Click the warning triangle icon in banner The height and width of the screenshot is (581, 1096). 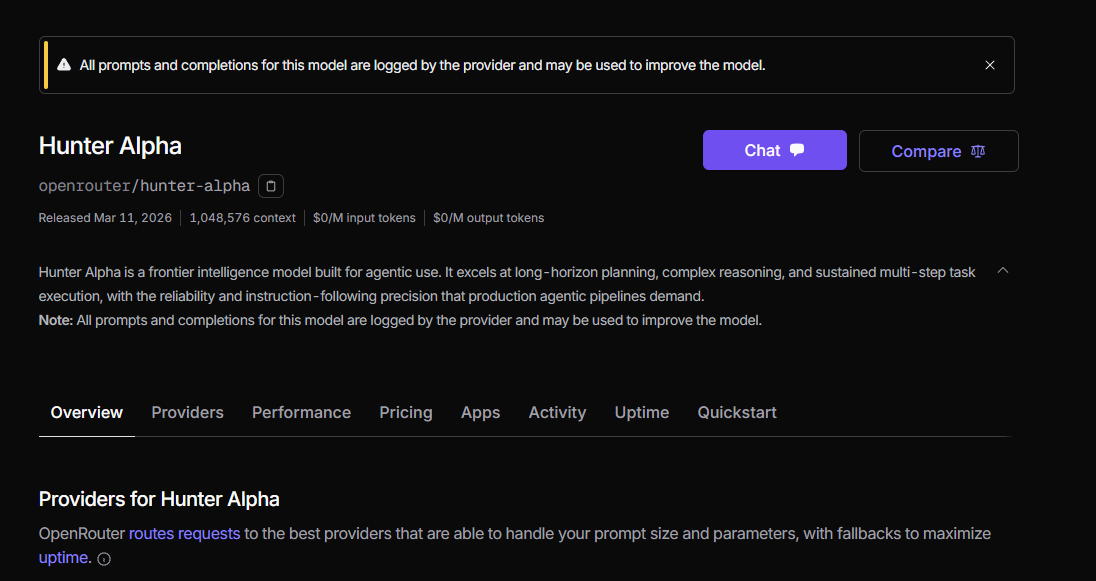click(x=64, y=65)
